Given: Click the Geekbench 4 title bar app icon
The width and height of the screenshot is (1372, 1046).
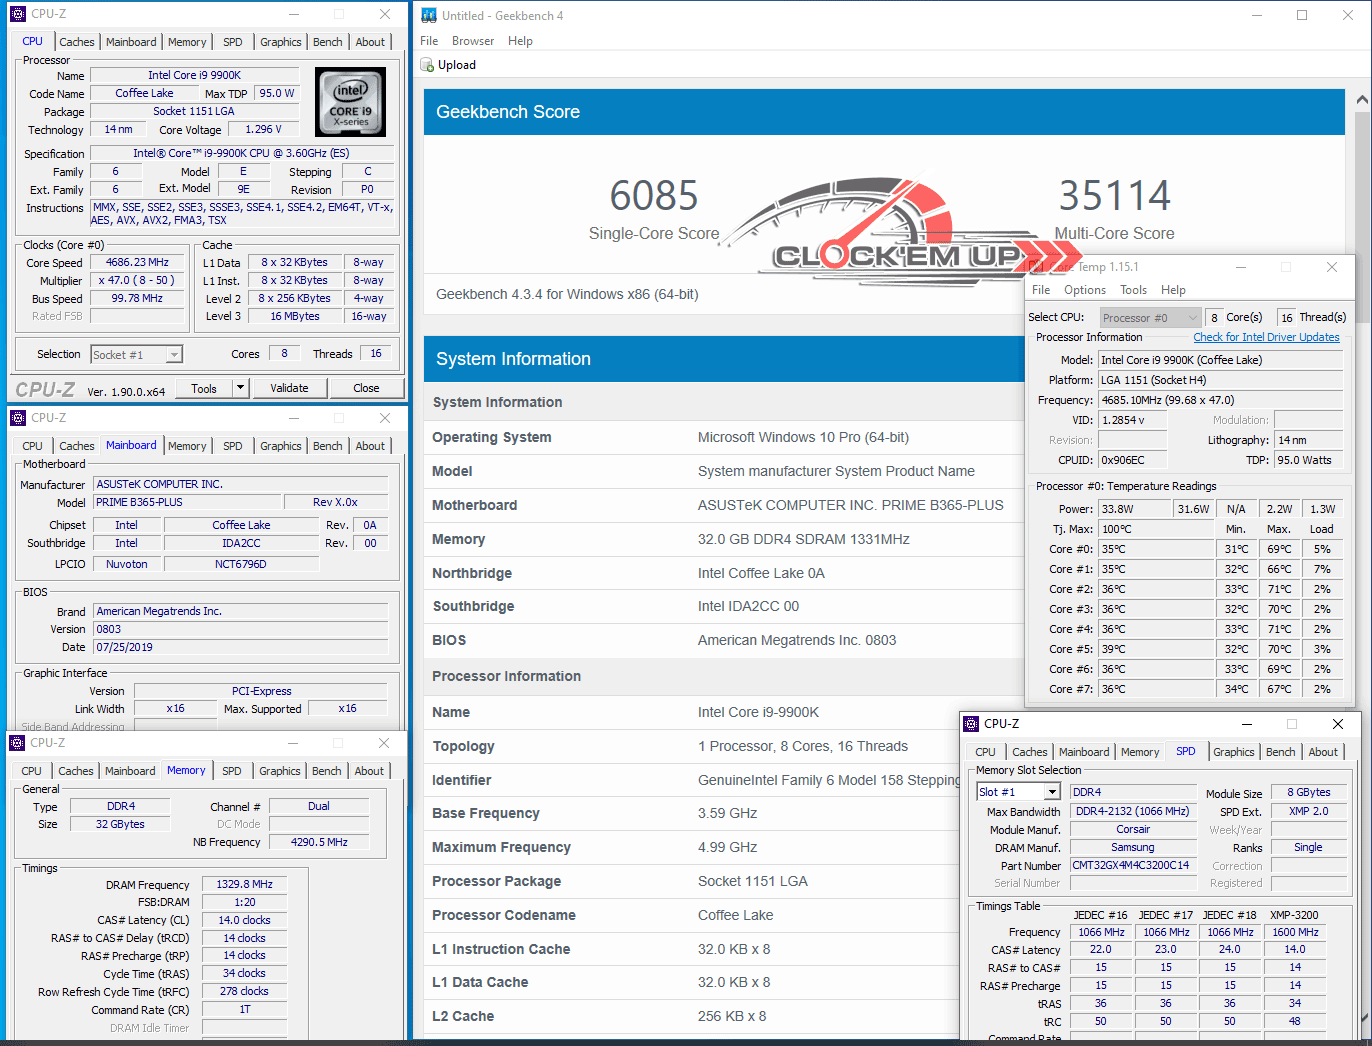Looking at the screenshot, I should 429,15.
